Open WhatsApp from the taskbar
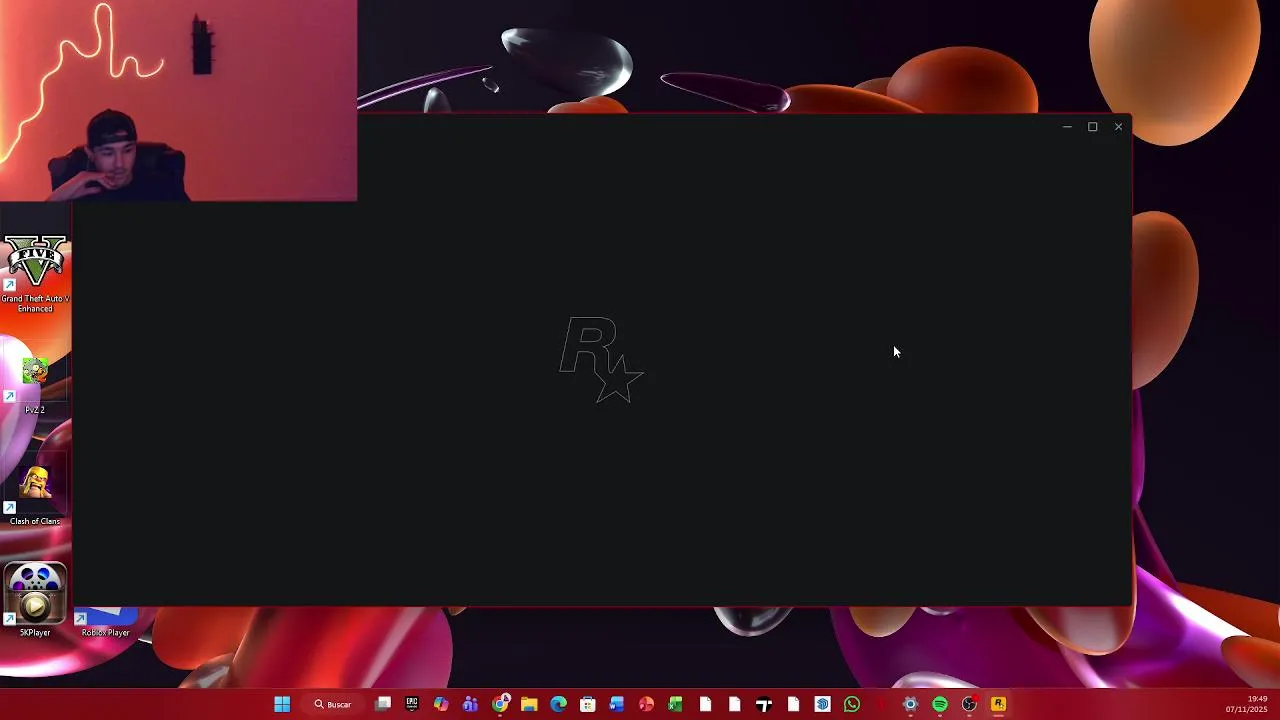 pos(852,704)
